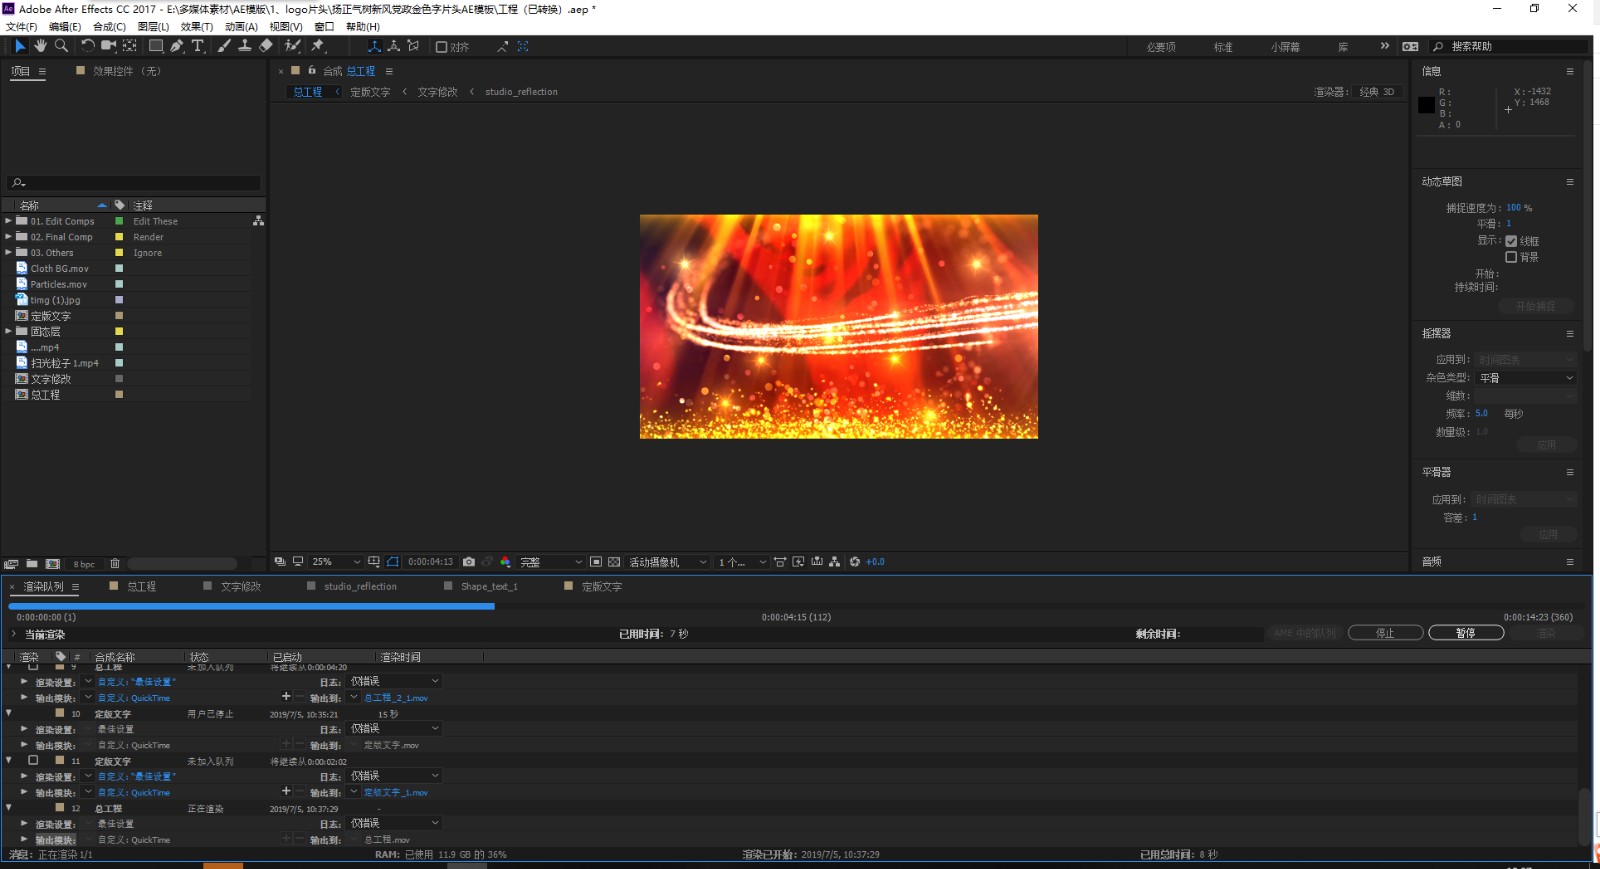Click the Project panel search field

[134, 183]
